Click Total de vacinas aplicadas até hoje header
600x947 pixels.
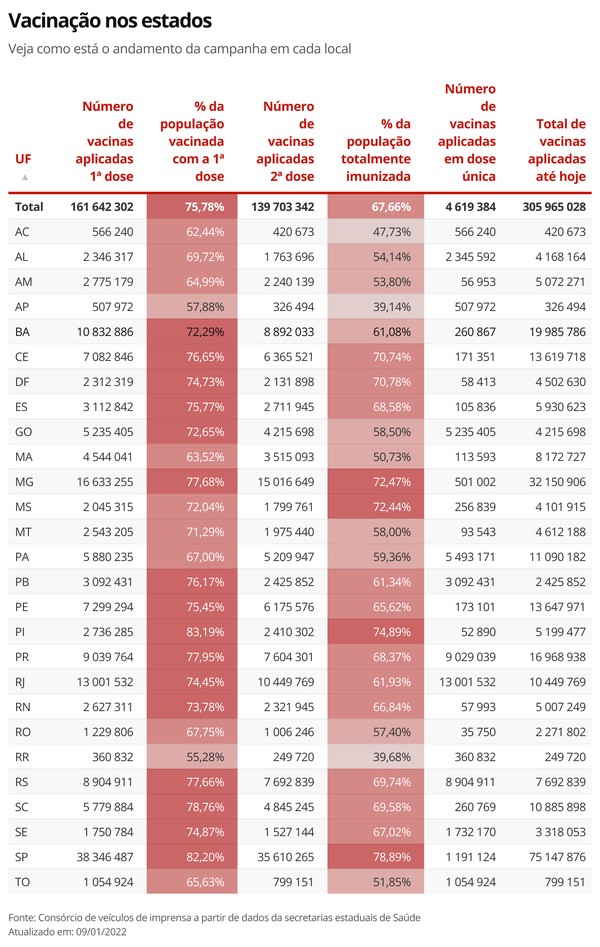coord(556,150)
